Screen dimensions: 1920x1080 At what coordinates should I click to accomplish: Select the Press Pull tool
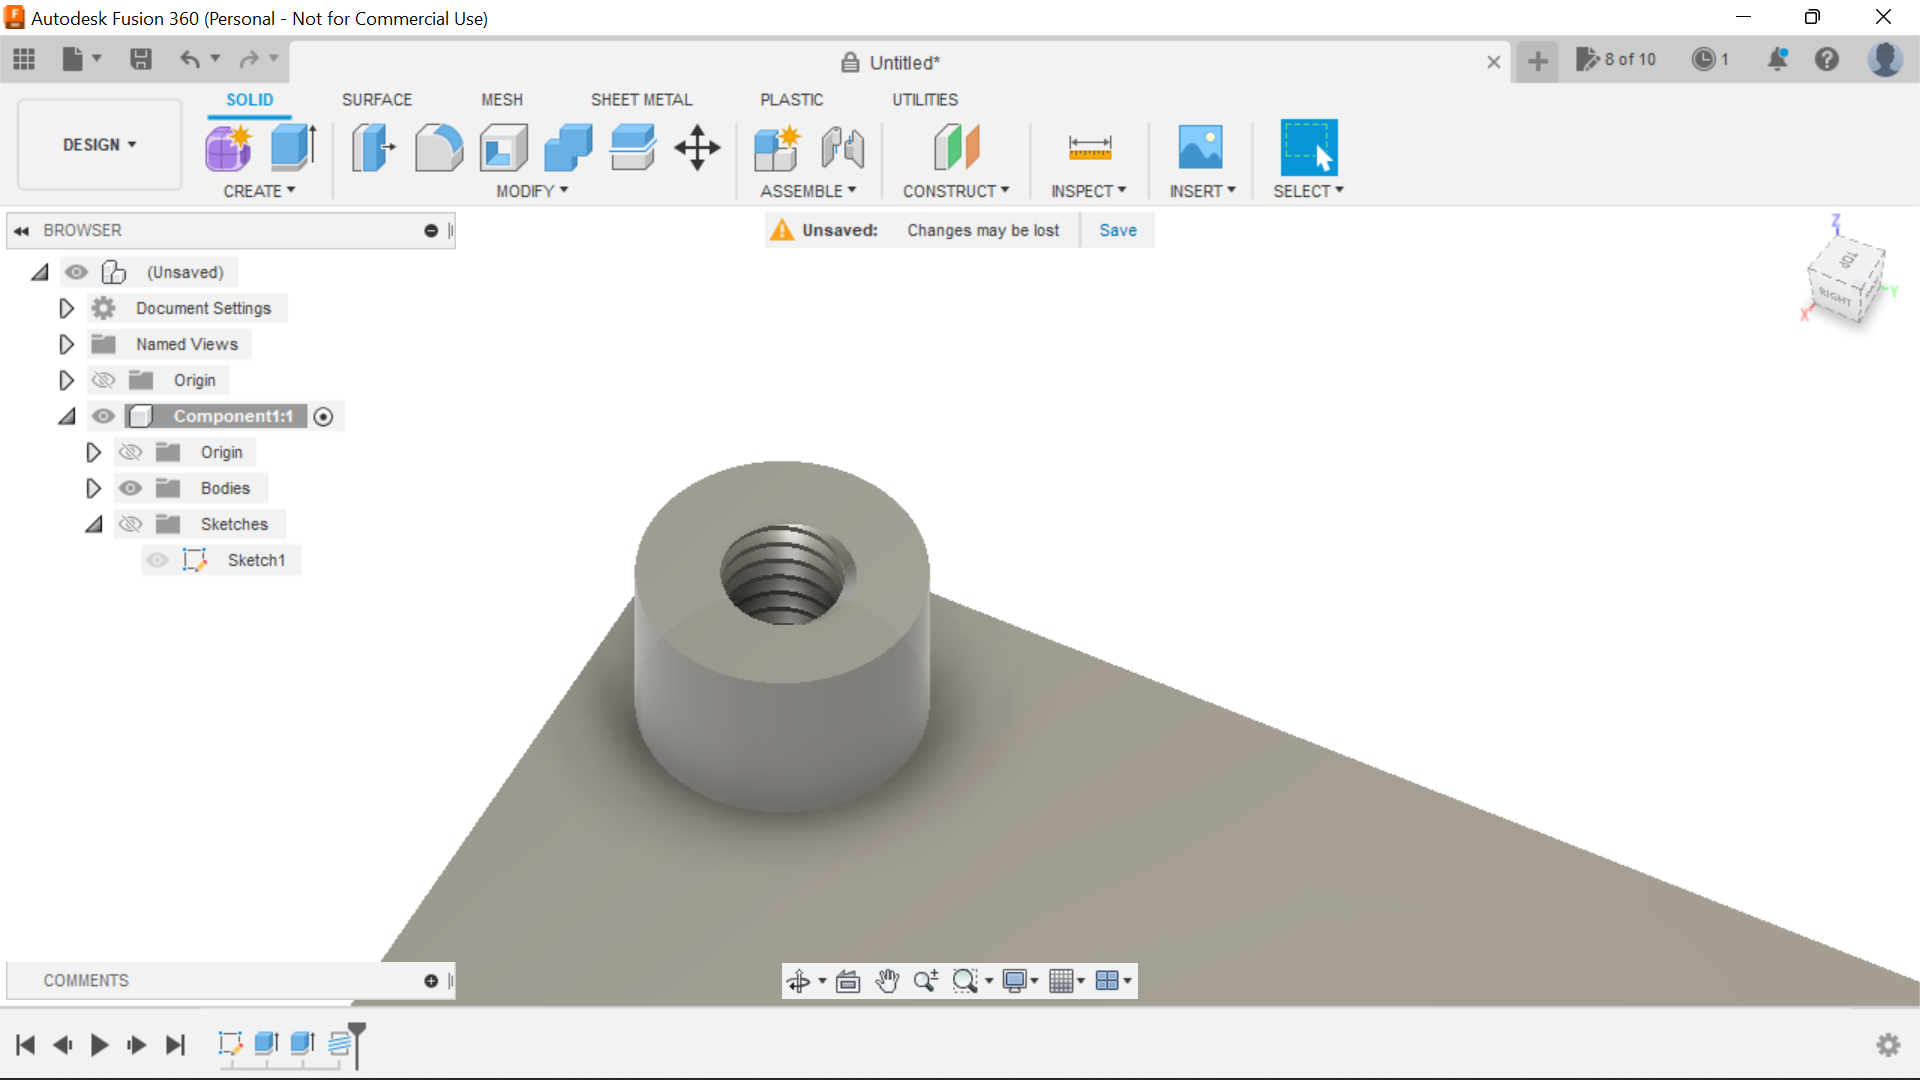(373, 148)
